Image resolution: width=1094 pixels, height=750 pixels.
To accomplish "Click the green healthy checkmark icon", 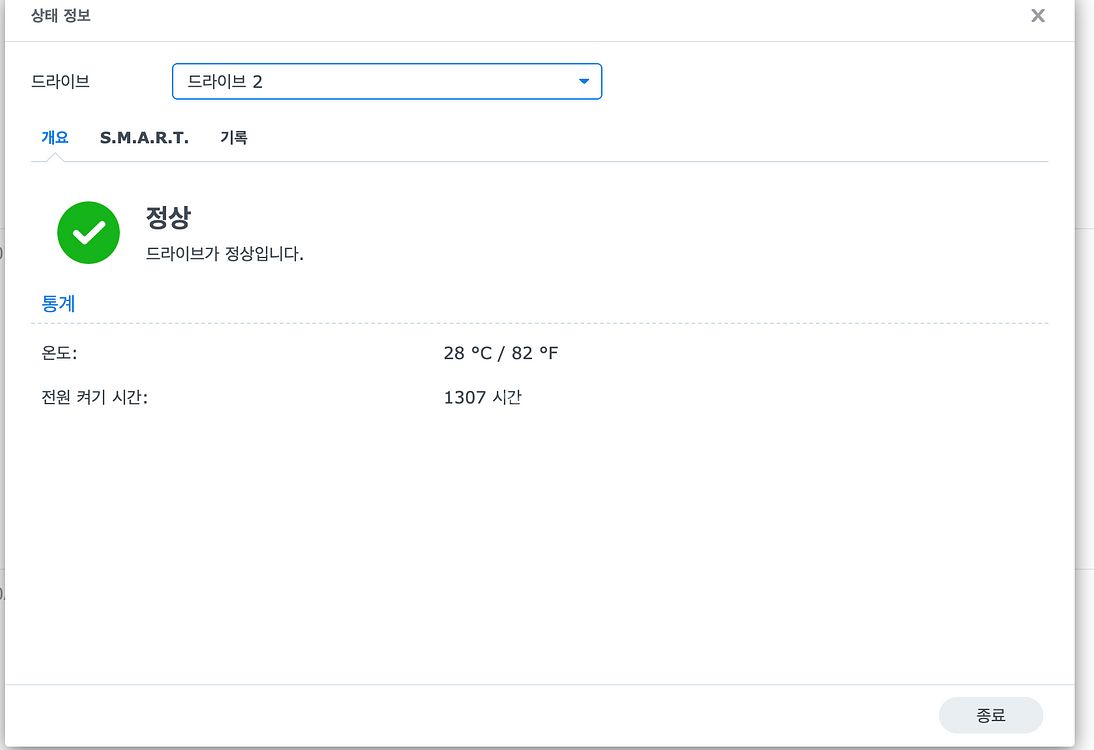I will (89, 232).
